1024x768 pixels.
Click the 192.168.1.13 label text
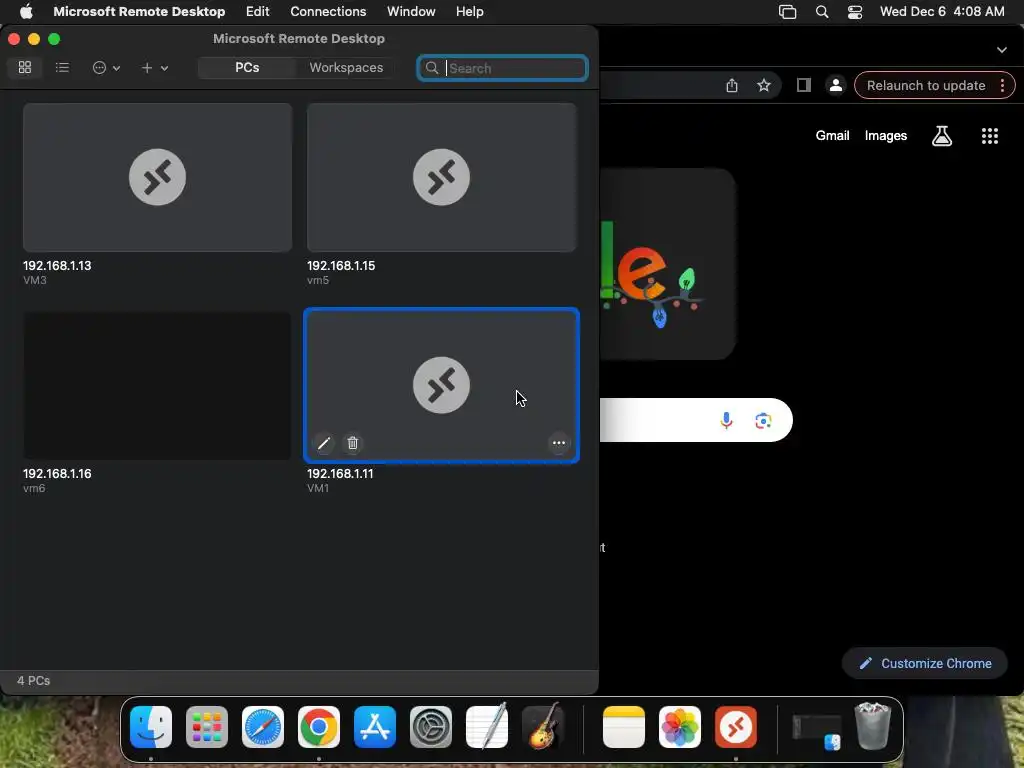pos(57,266)
